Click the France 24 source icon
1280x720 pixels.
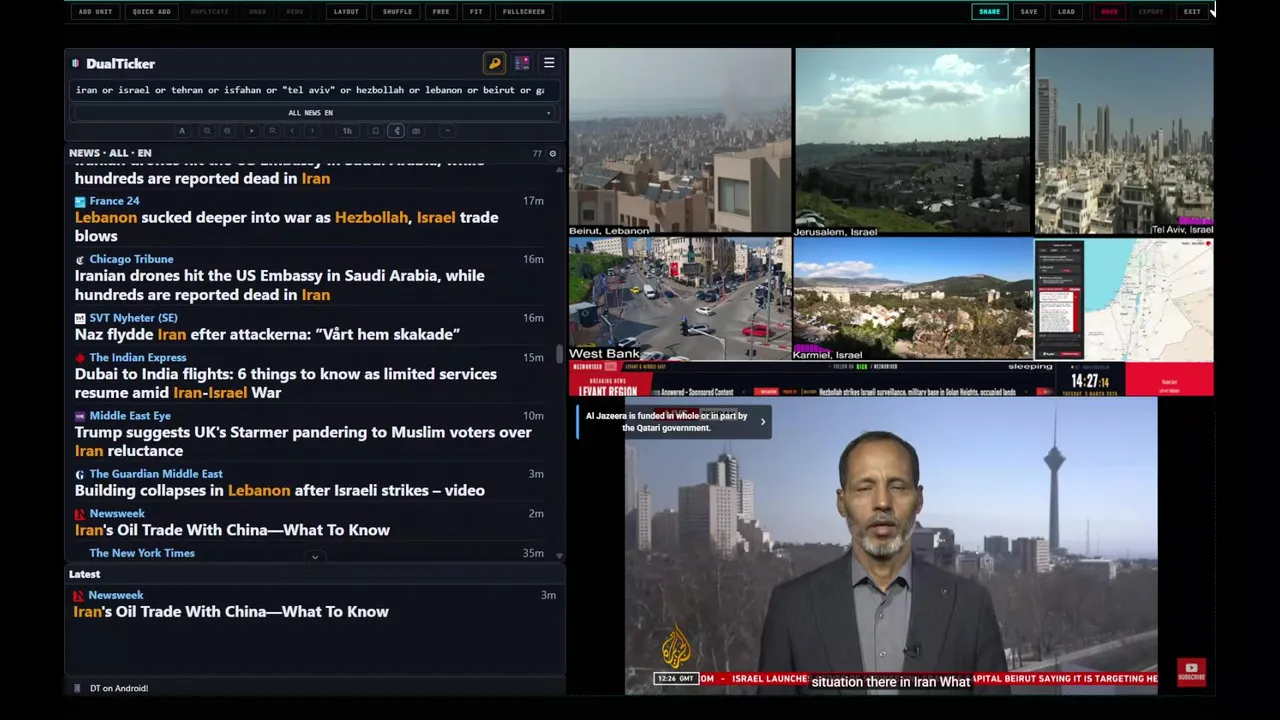(x=80, y=201)
